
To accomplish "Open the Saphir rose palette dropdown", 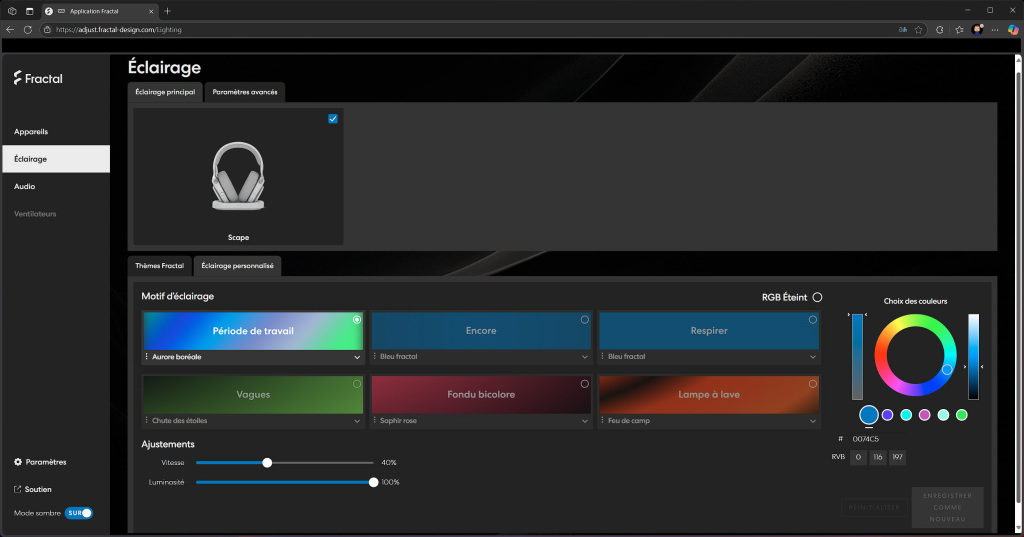I will click(585, 421).
